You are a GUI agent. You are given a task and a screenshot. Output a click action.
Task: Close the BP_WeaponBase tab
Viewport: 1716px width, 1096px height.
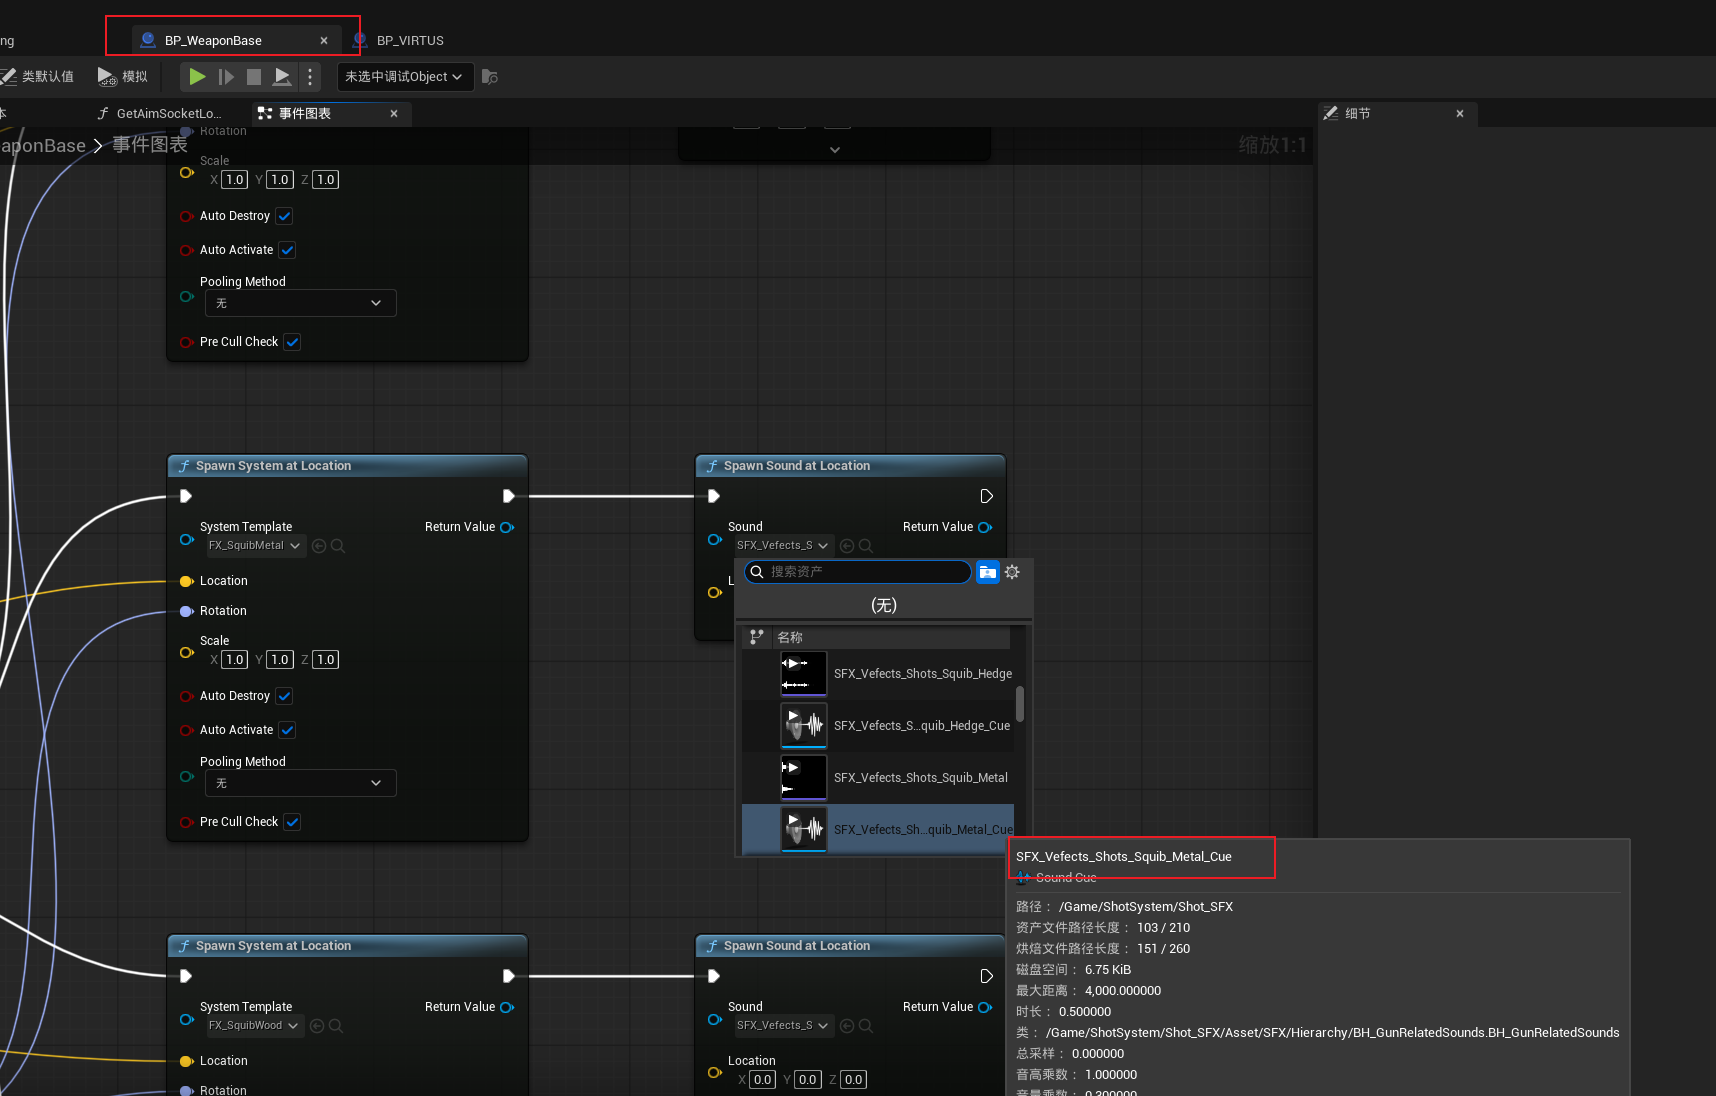324,41
